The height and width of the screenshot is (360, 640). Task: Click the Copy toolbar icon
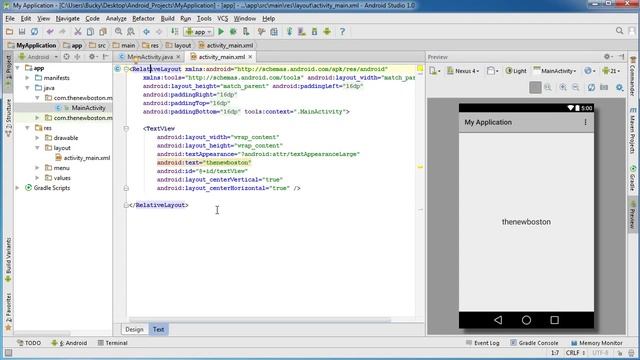click(90, 32)
